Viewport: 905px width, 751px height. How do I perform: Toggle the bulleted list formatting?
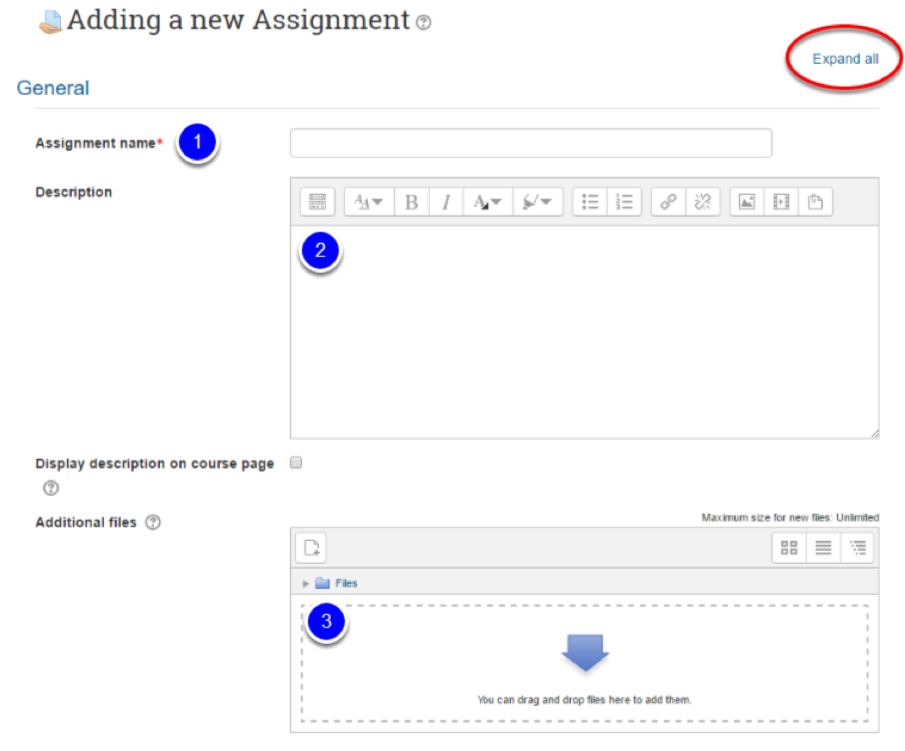pyautogui.click(x=590, y=201)
